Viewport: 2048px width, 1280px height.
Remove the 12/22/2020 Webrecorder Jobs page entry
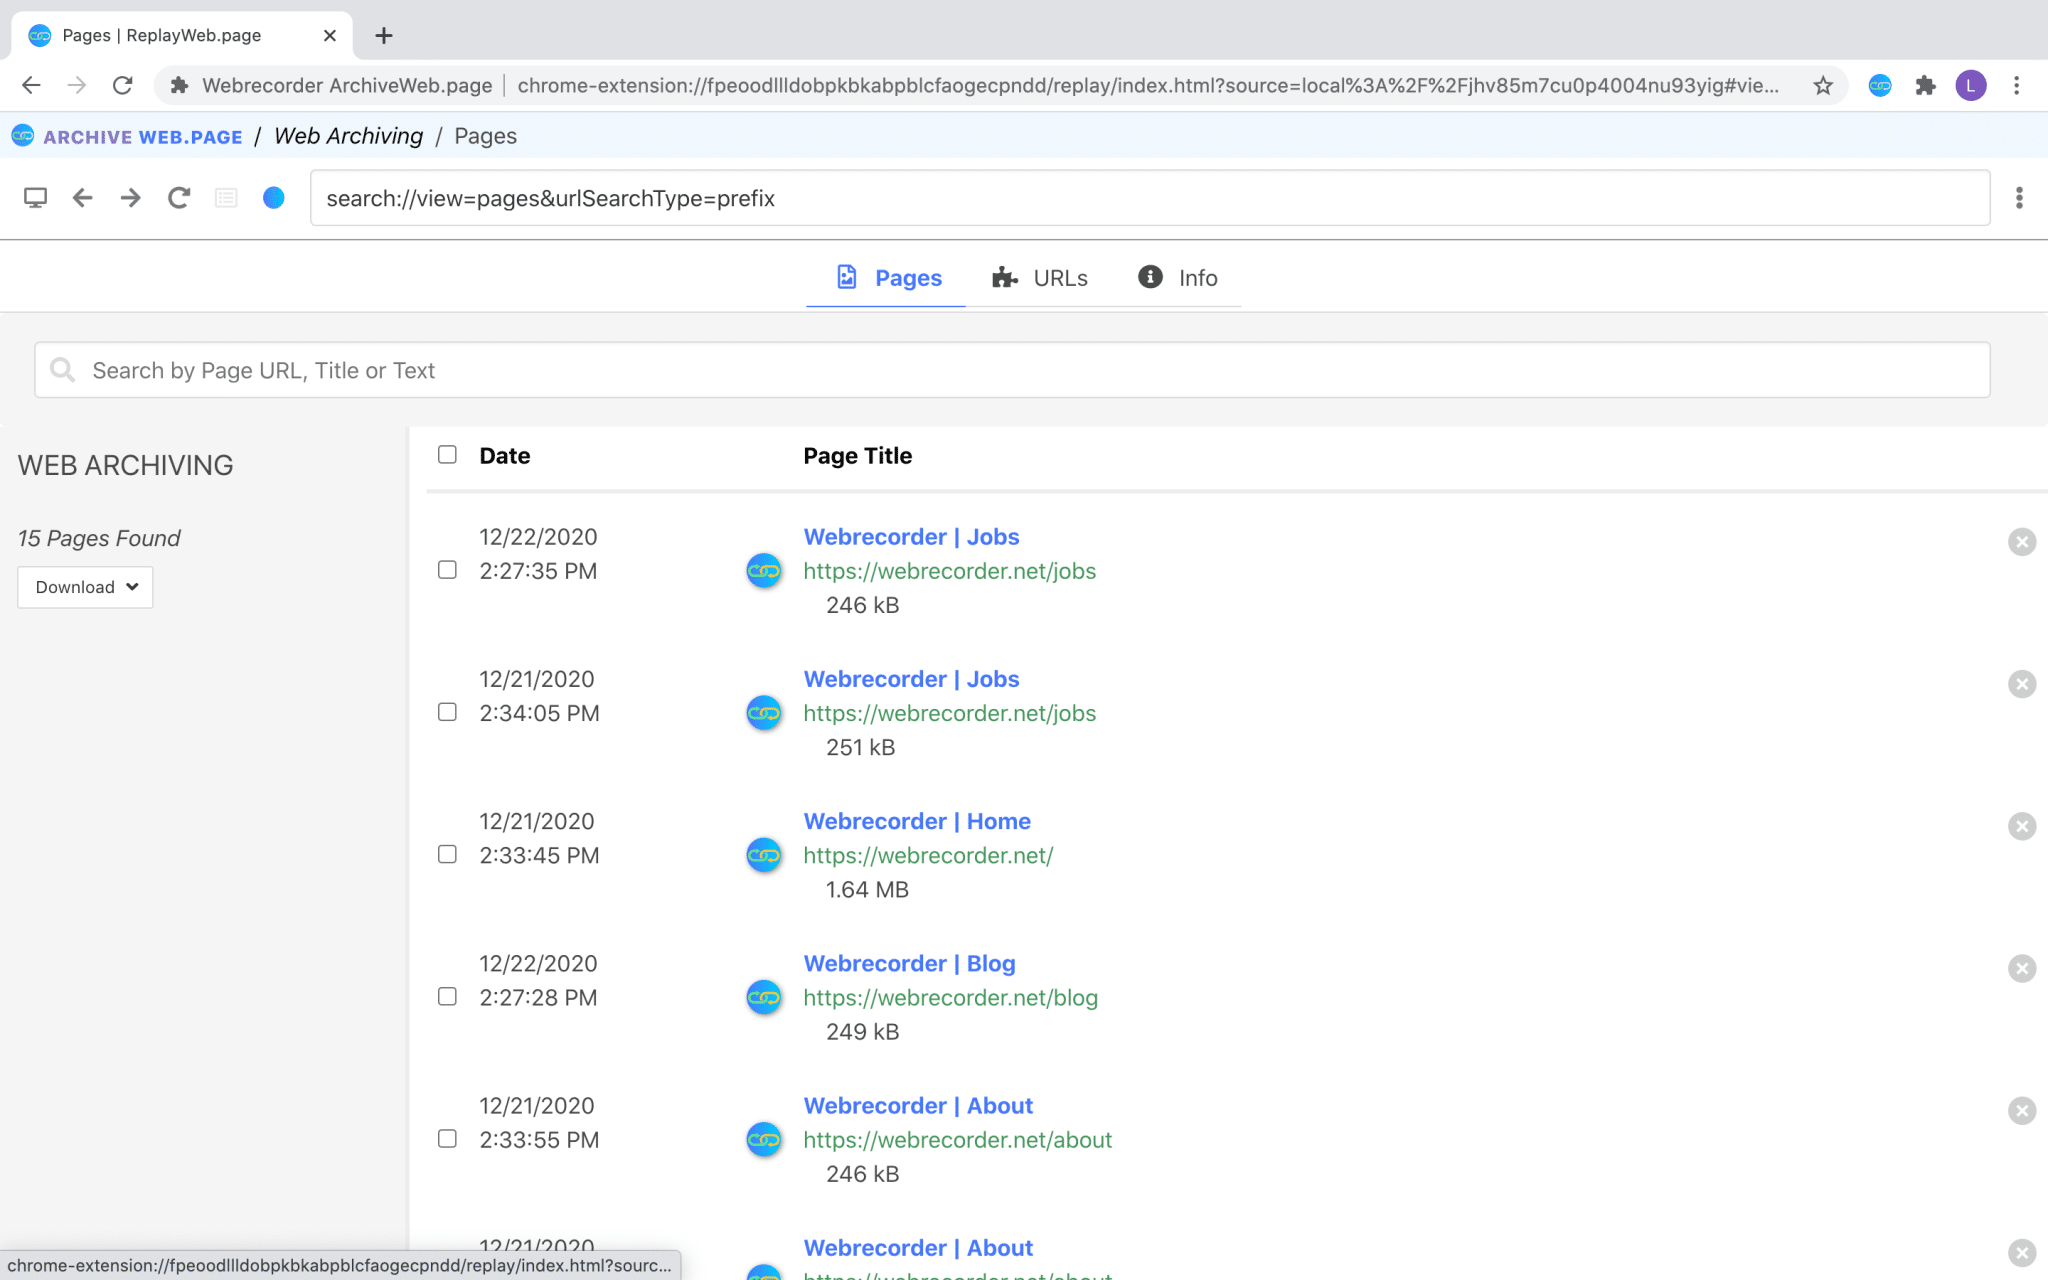coord(2022,542)
